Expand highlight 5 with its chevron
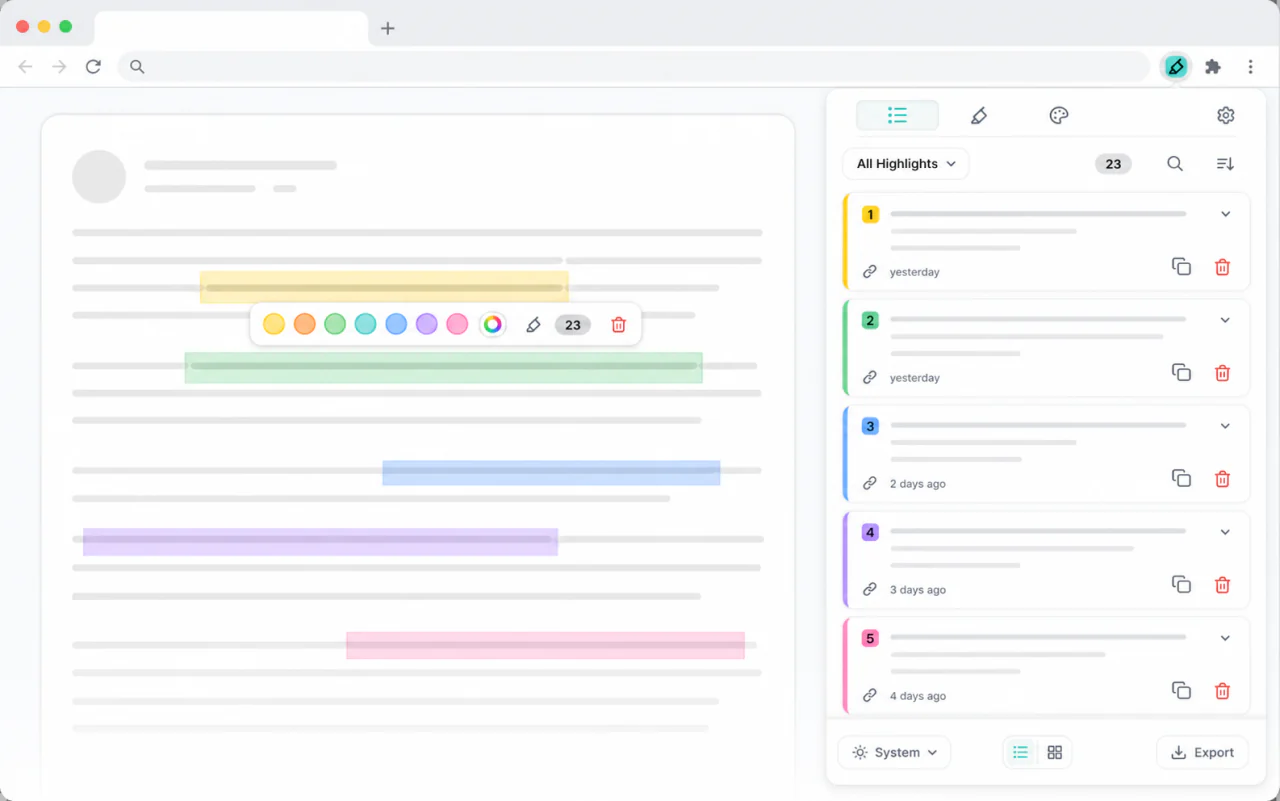The height and width of the screenshot is (801, 1280). click(1225, 638)
